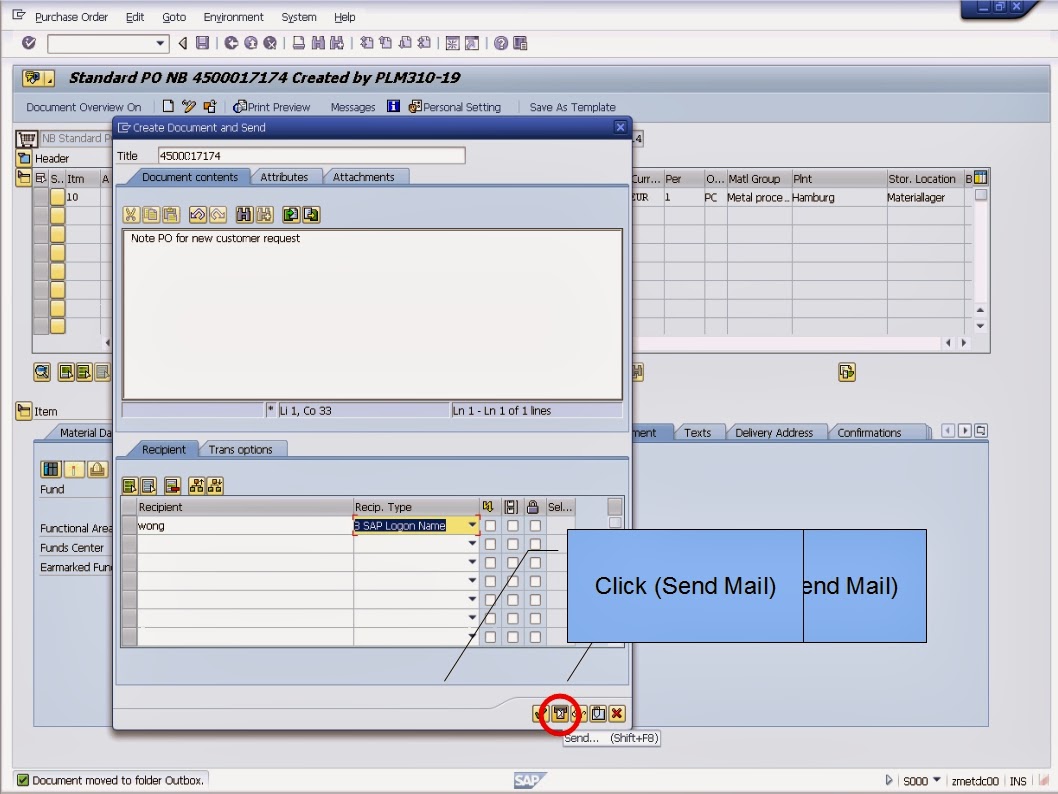Viewport: 1058px width, 794px height.
Task: Open the command field dropdown arrow
Action: coord(160,43)
